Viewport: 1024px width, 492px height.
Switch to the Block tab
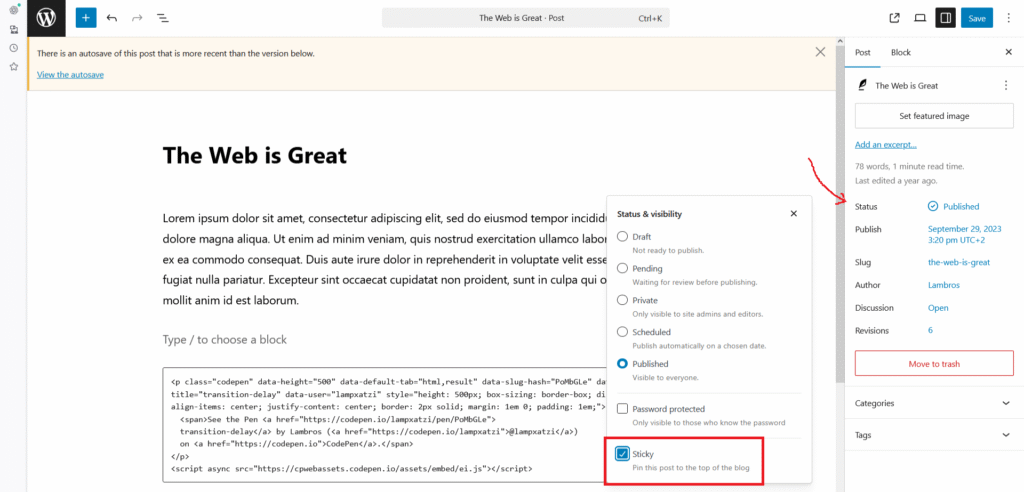900,52
